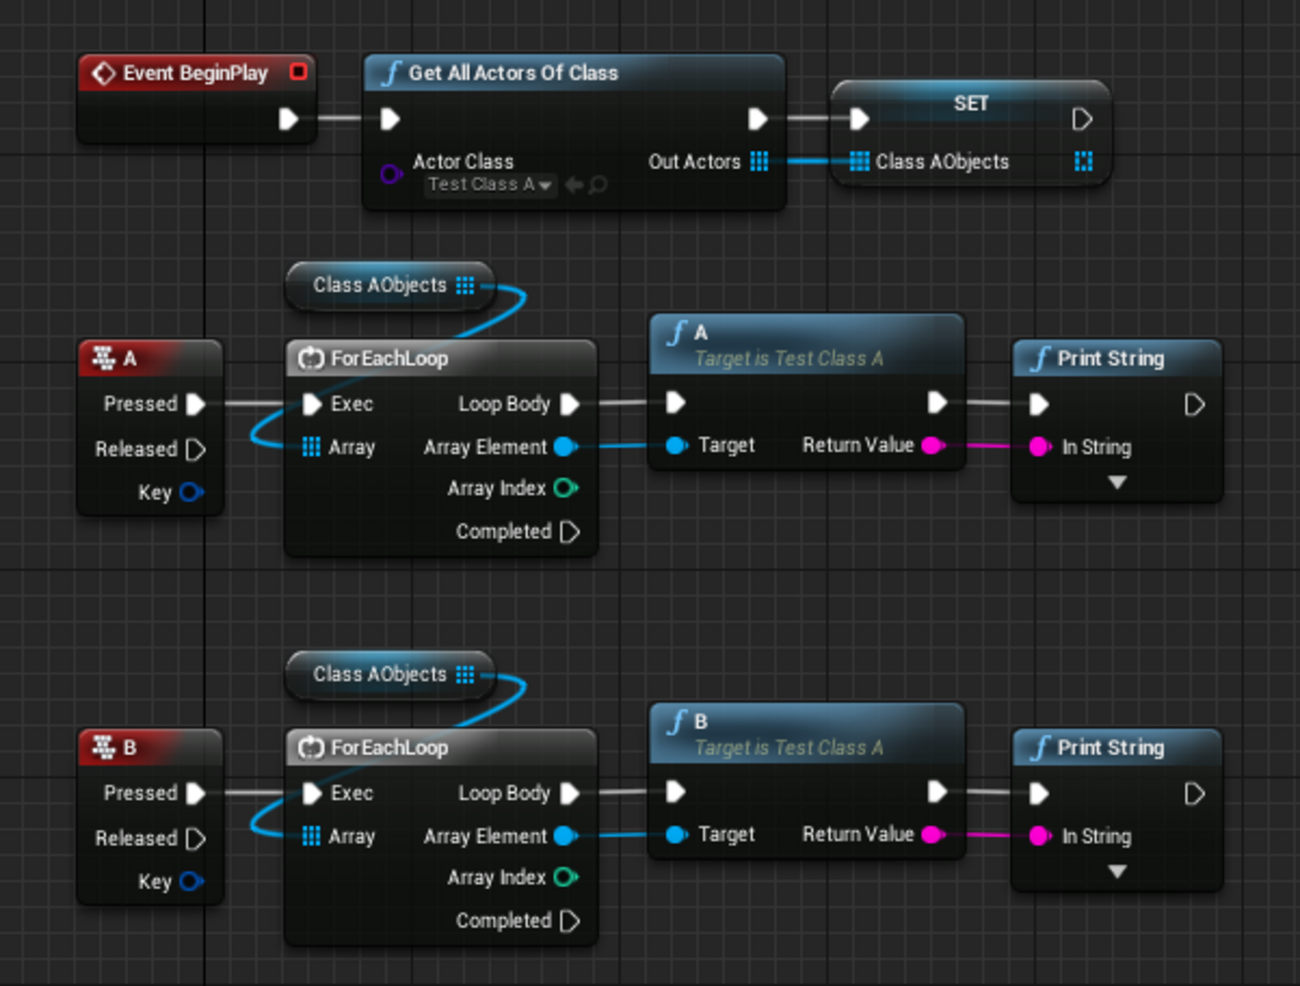This screenshot has height=986, width=1300.
Task: Select title of ForEachLoop wired to the B key
Action: (389, 747)
